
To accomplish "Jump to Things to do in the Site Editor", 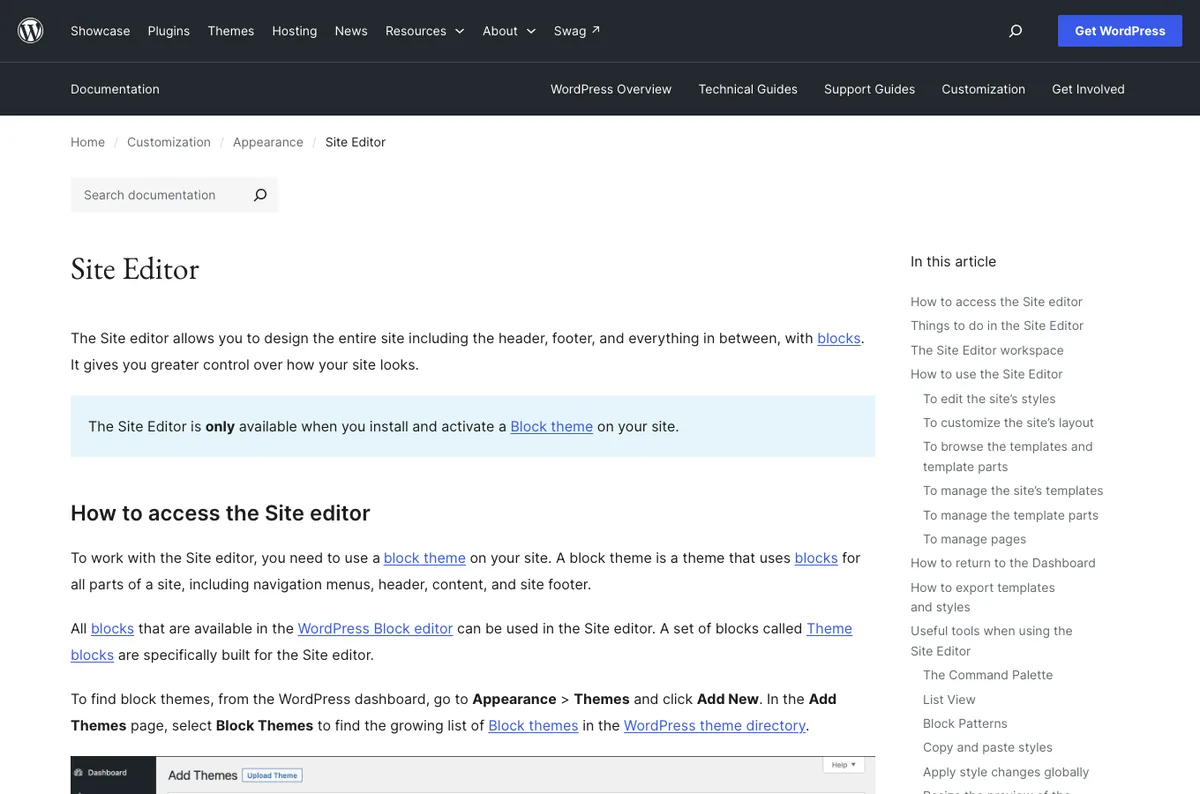I will [x=997, y=325].
